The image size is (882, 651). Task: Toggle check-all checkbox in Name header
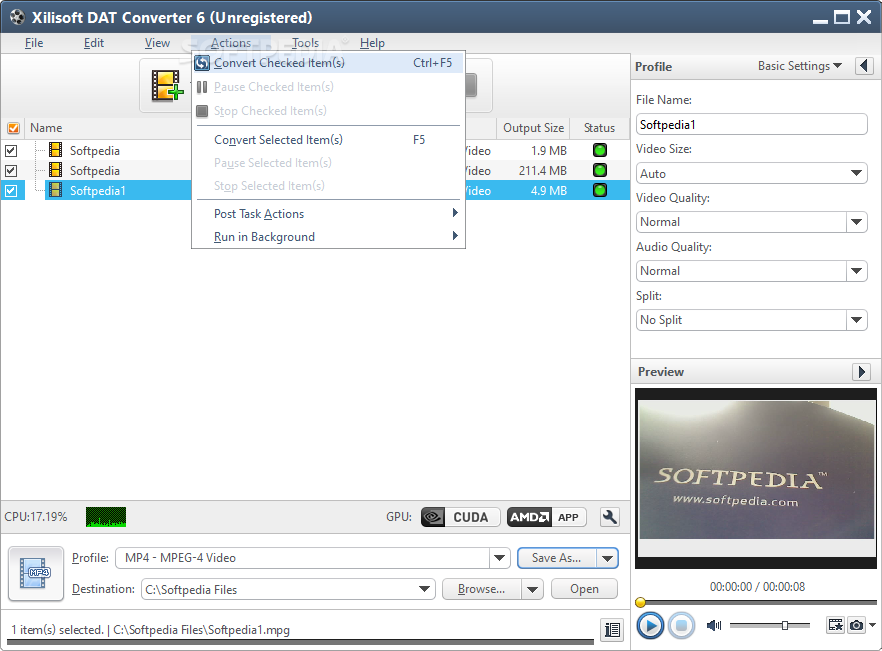coord(13,128)
